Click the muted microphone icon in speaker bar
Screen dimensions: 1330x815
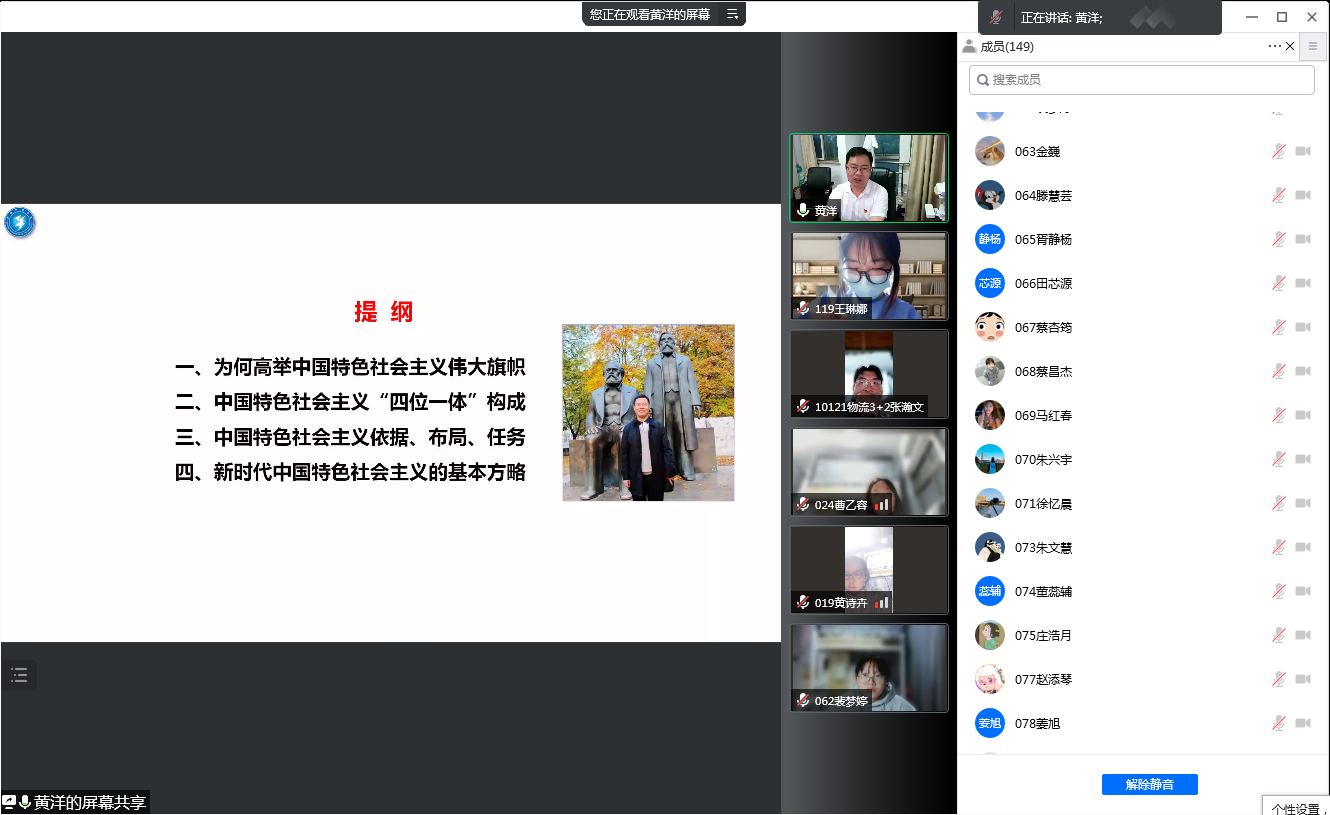tap(995, 18)
